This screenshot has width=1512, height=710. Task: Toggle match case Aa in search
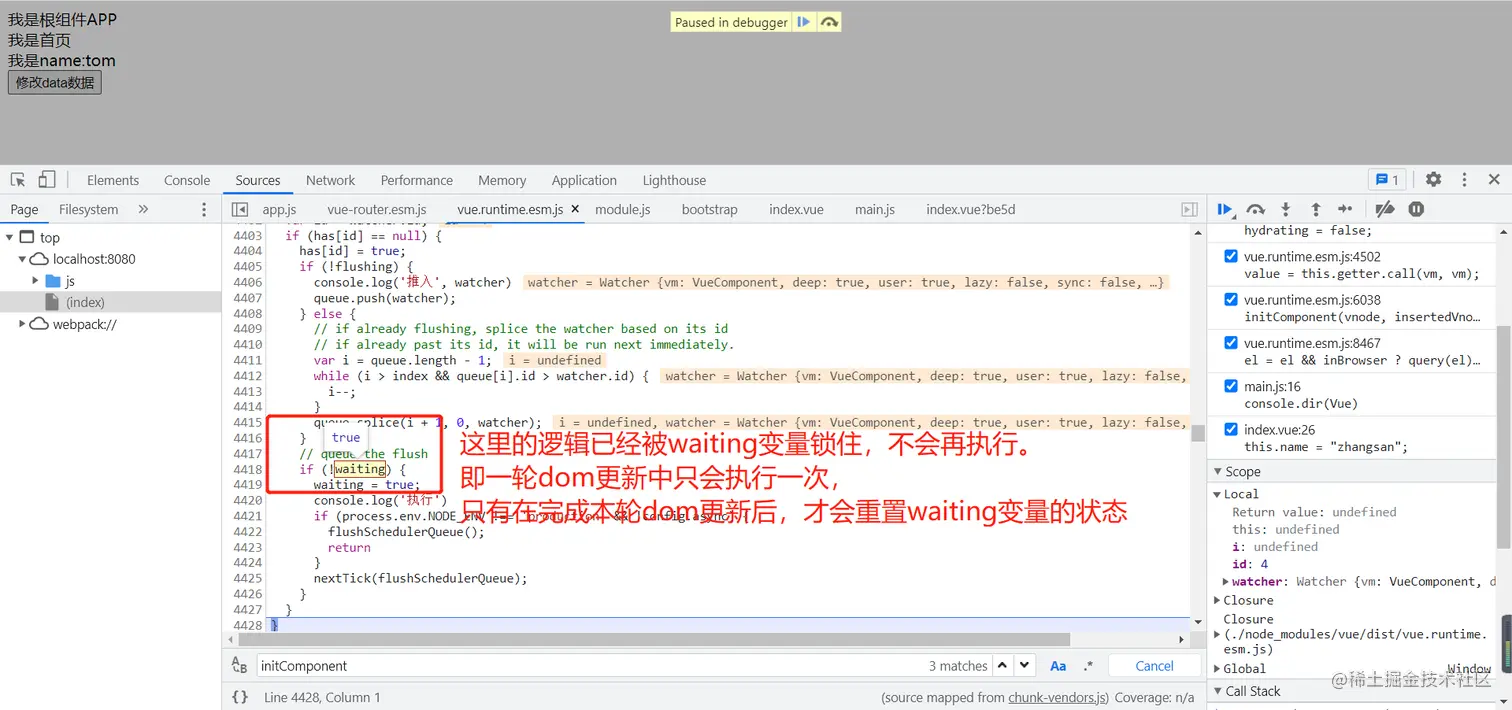(x=1058, y=666)
